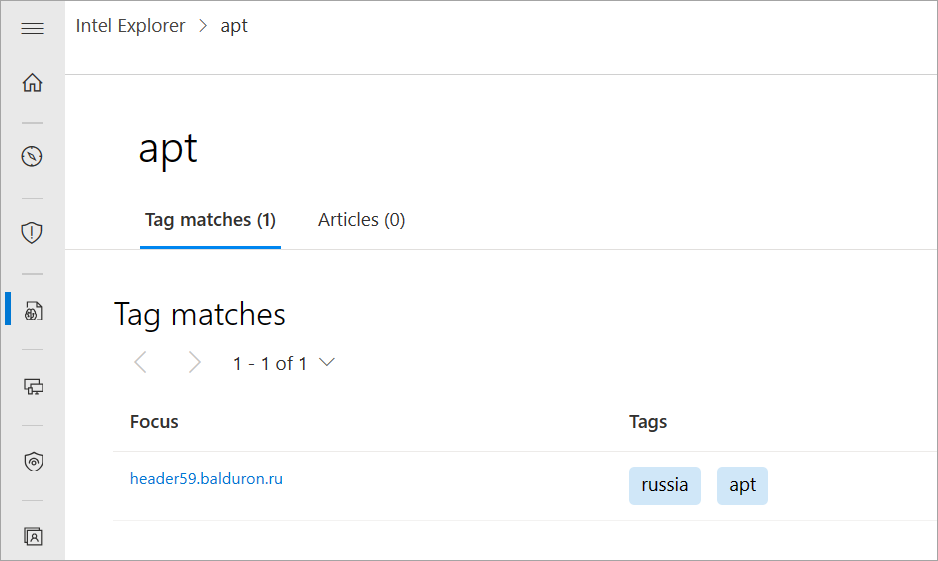Open the devices monitor icon in sidebar
This screenshot has width=938, height=561.
34,386
